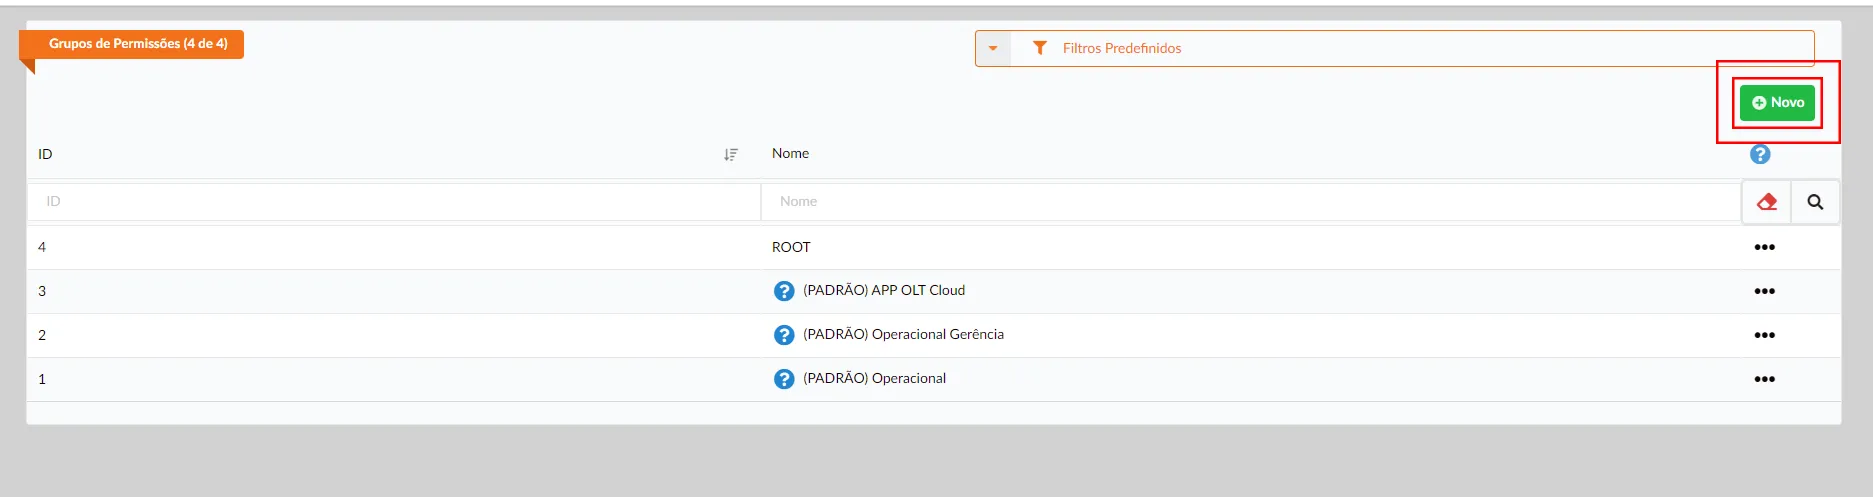1873x497 pixels.
Task: Open three-dot menu for Operacional Gerência
Action: (1764, 335)
